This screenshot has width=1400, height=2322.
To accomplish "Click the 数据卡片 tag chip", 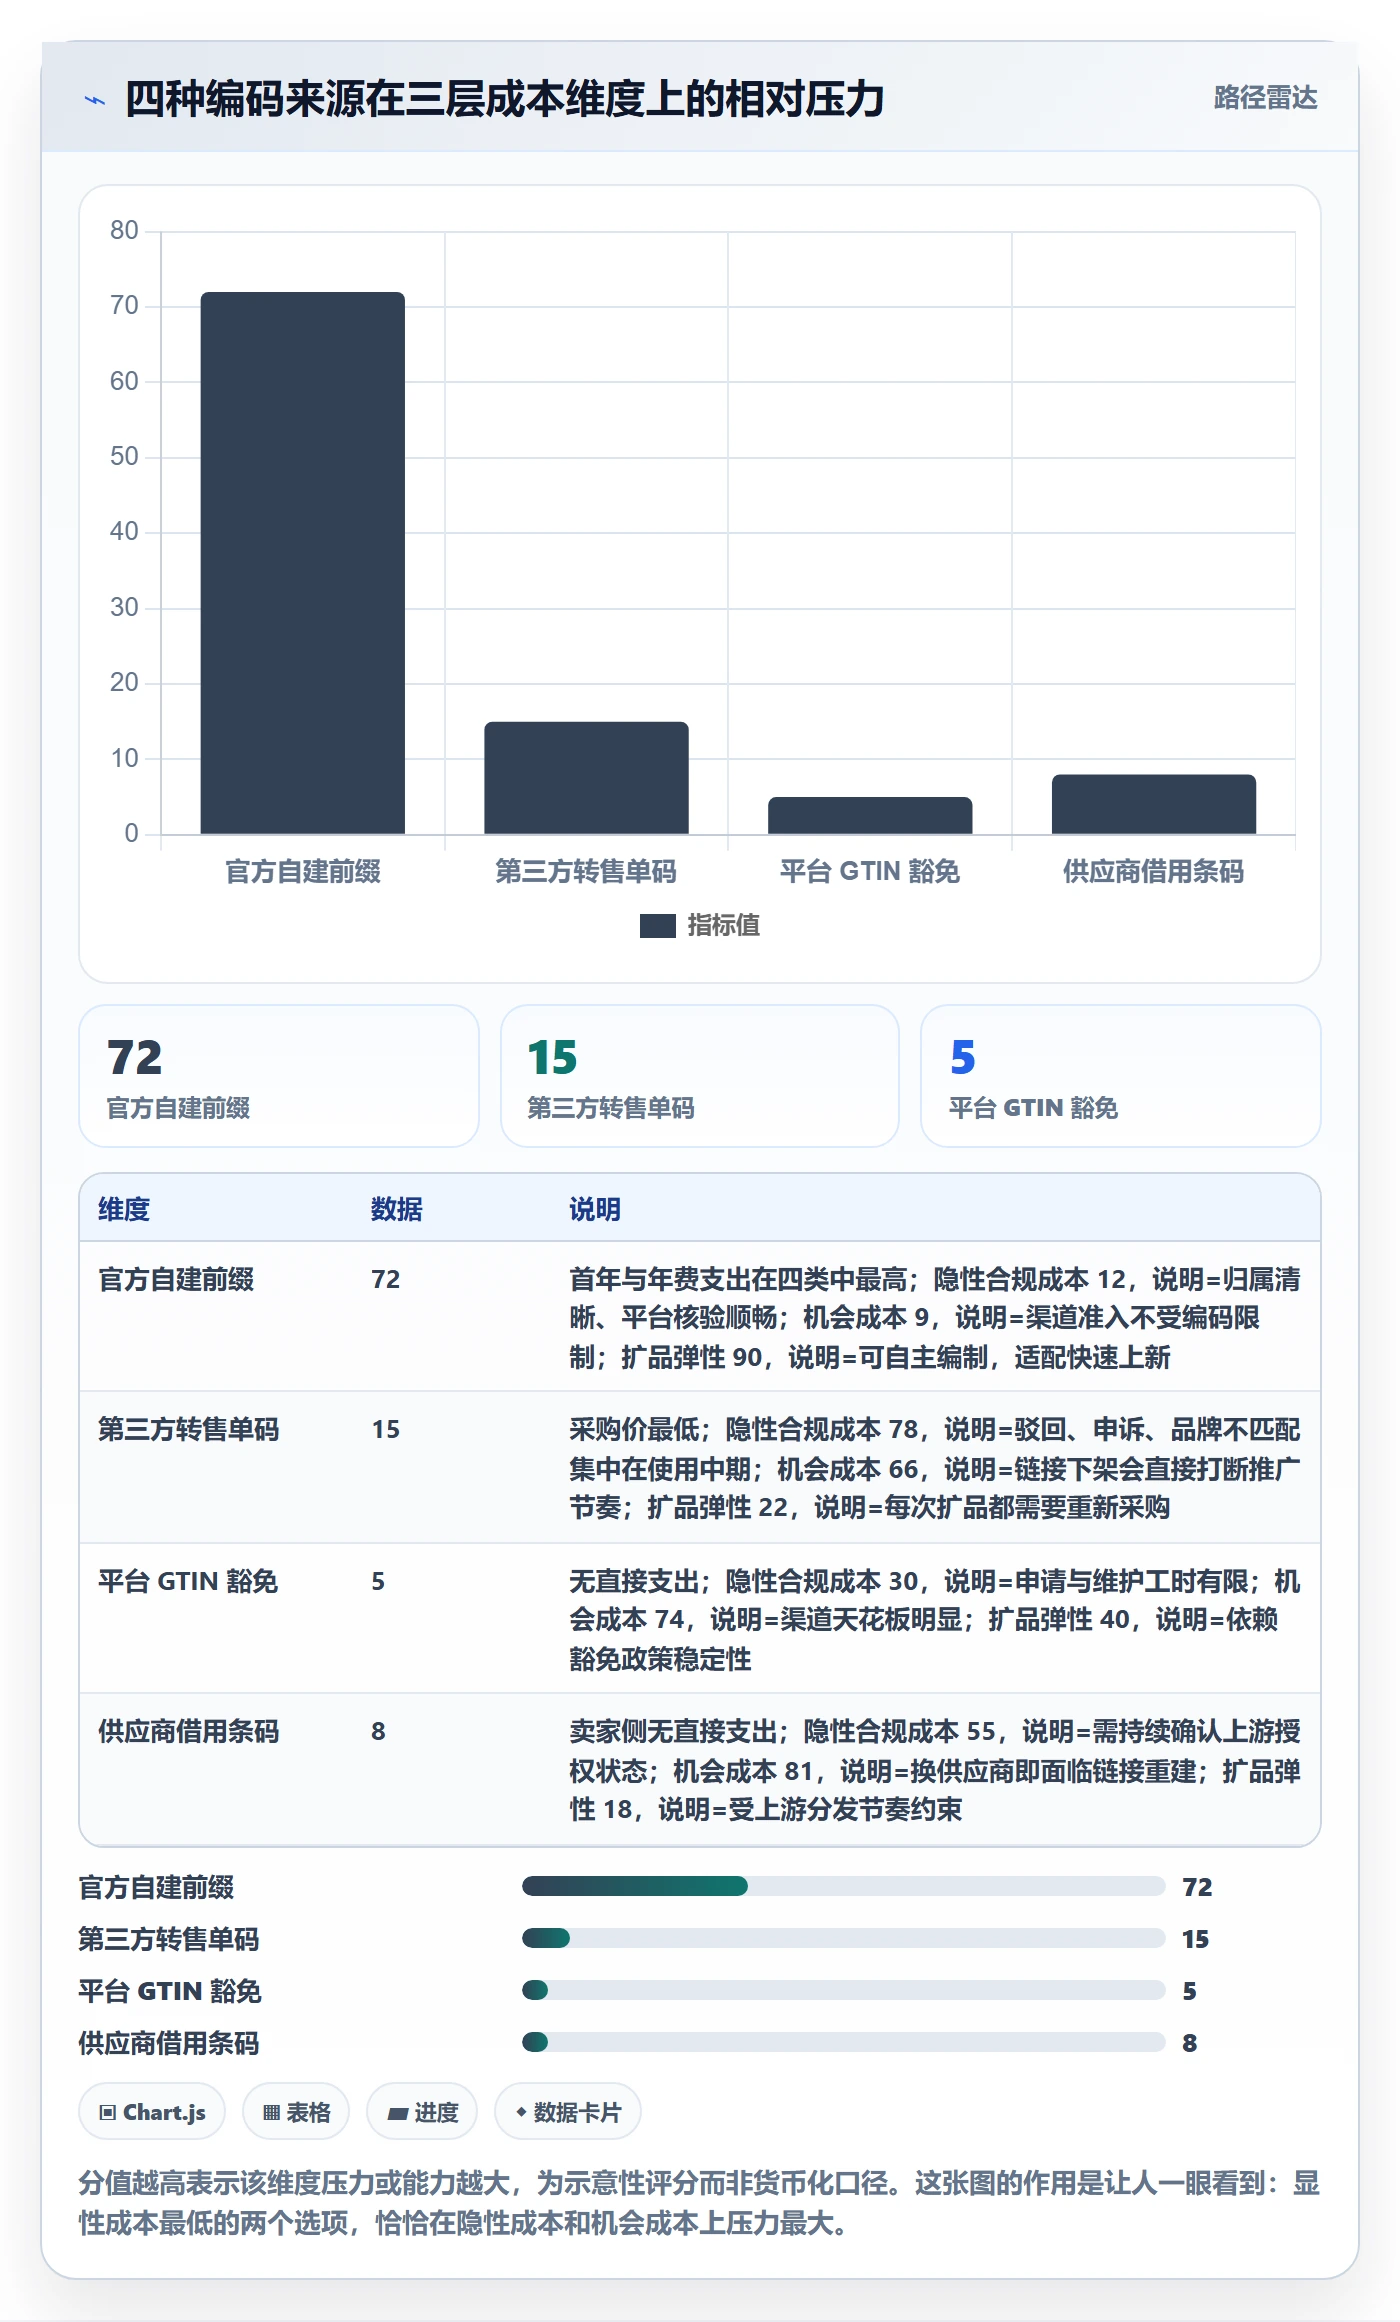I will click(568, 2112).
